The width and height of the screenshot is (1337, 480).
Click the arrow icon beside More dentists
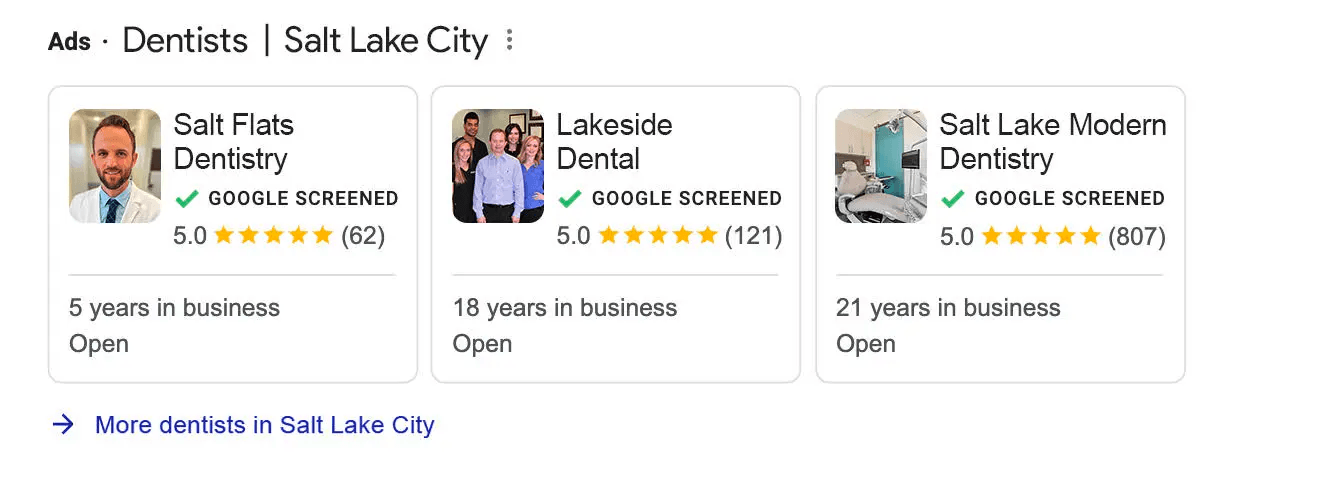pyautogui.click(x=63, y=425)
